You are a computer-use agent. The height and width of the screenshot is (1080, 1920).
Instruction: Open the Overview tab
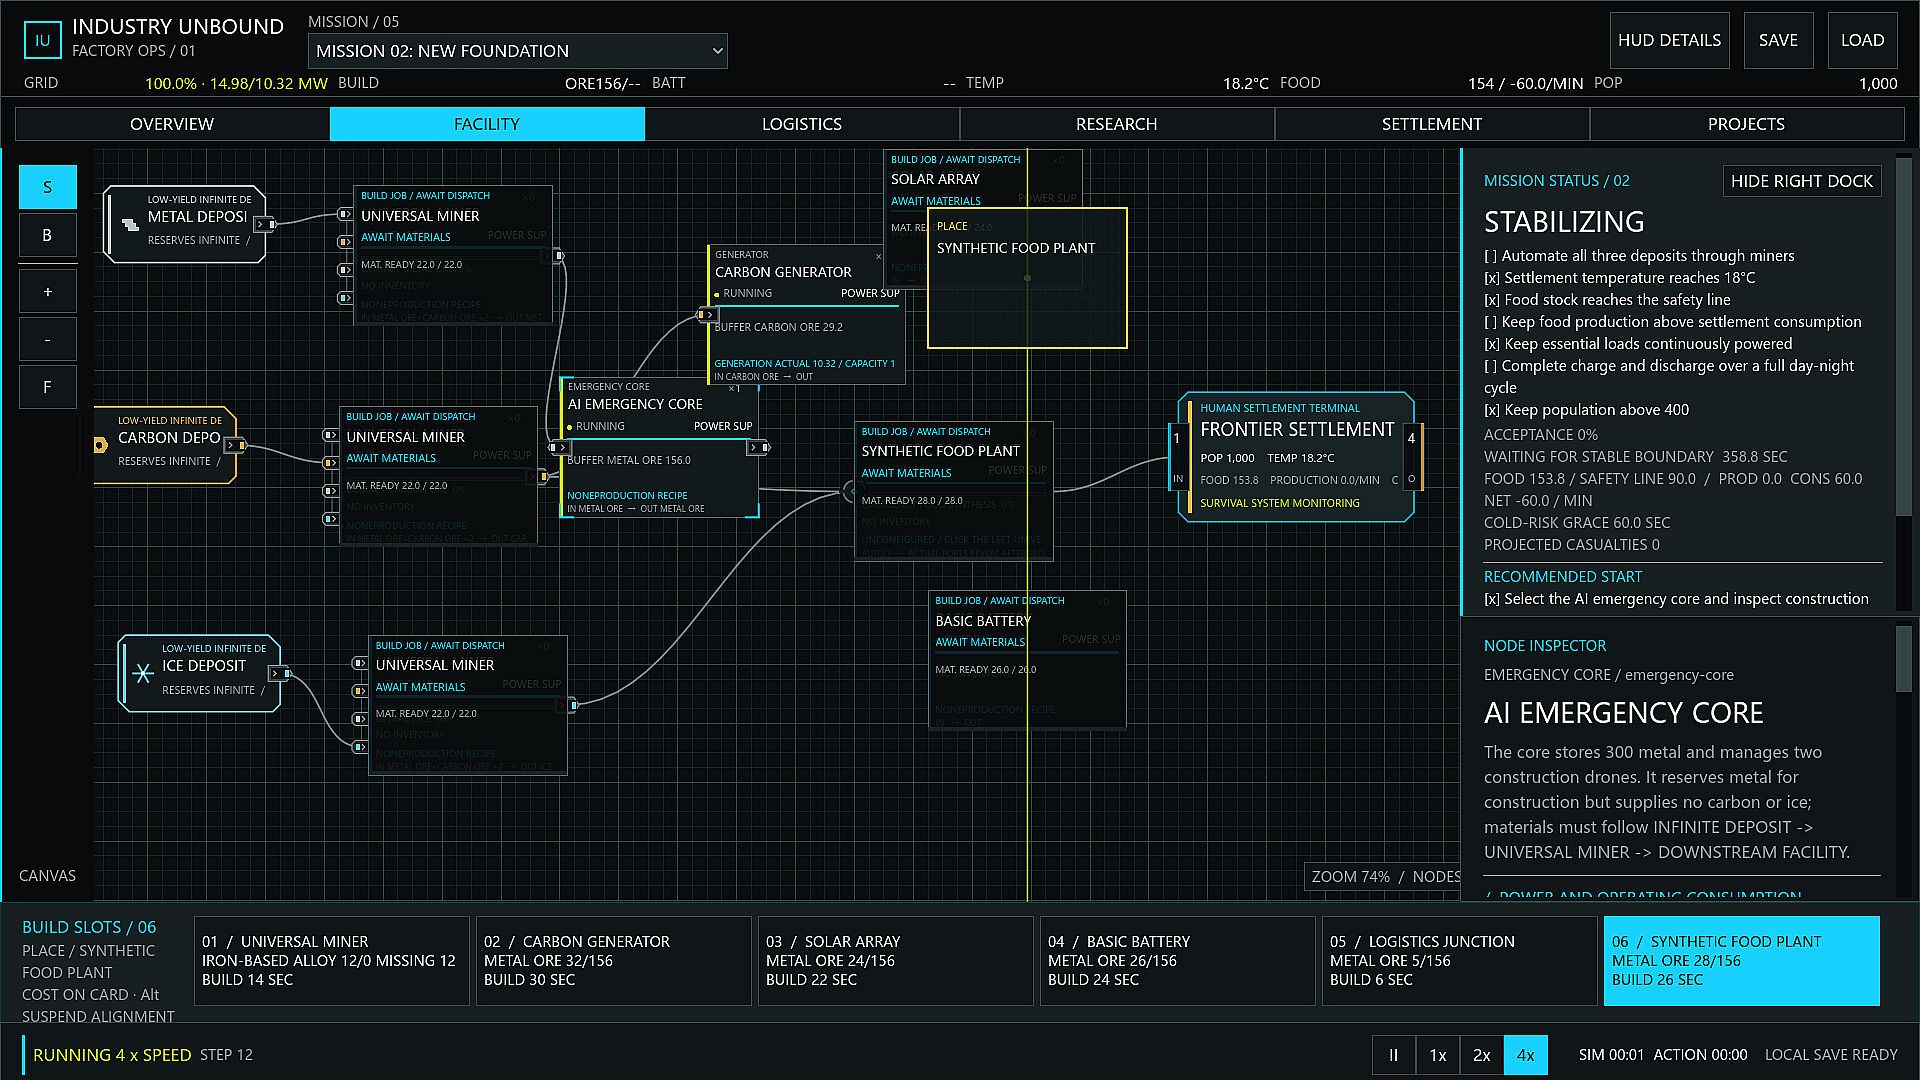[x=172, y=124]
